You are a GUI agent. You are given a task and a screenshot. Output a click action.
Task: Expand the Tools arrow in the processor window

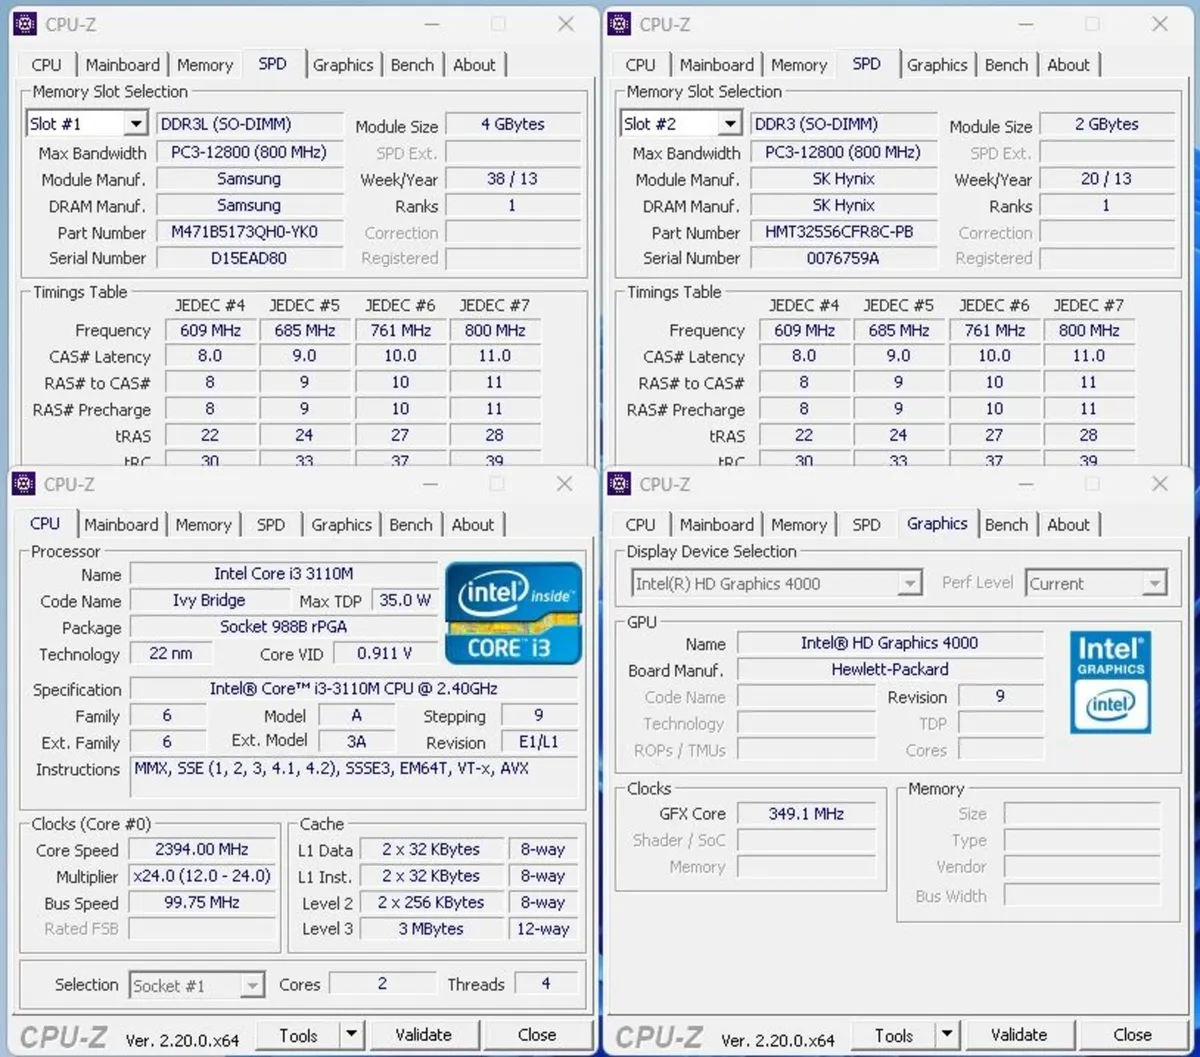tap(351, 1035)
